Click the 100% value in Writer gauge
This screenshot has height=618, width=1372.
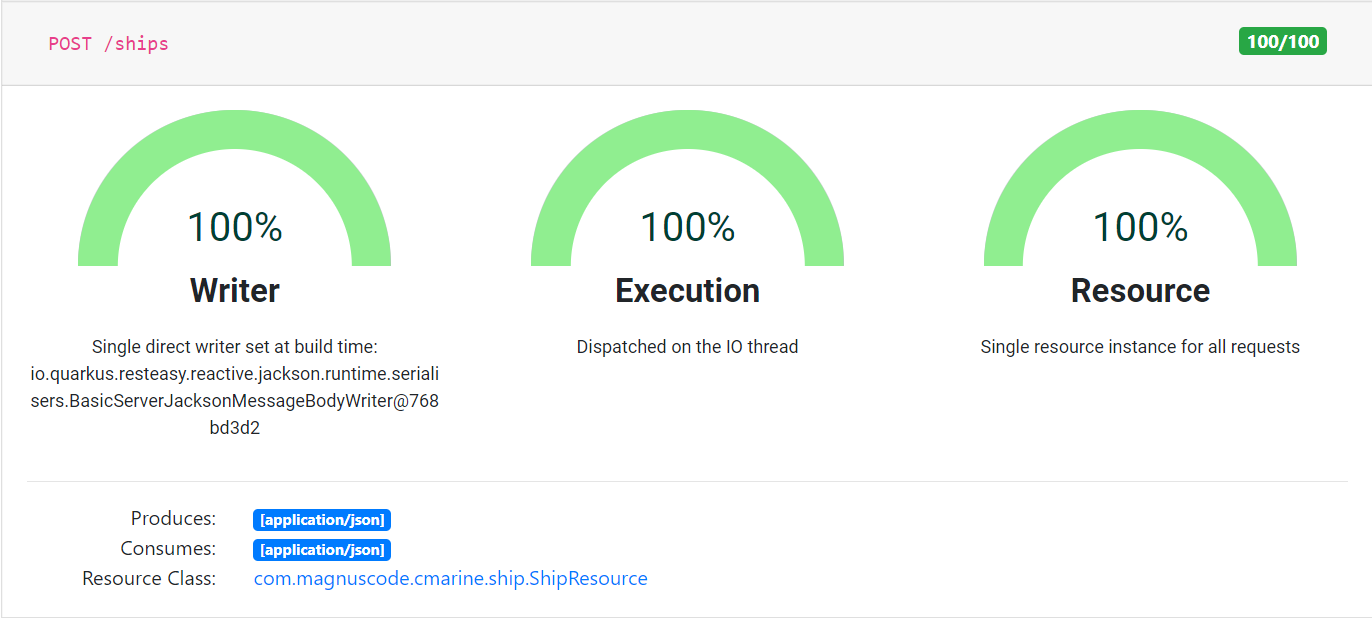[235, 227]
